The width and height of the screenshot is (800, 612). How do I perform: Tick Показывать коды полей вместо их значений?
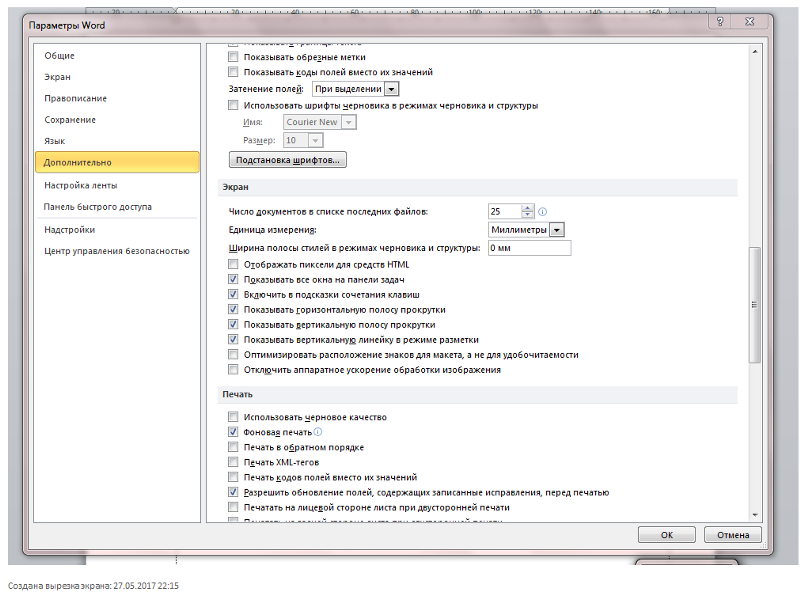tap(233, 72)
